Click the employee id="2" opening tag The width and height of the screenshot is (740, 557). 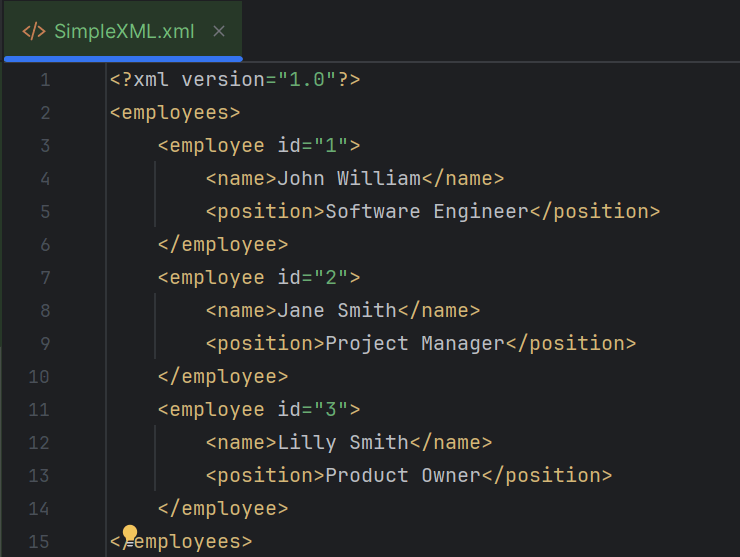pyautogui.click(x=258, y=278)
